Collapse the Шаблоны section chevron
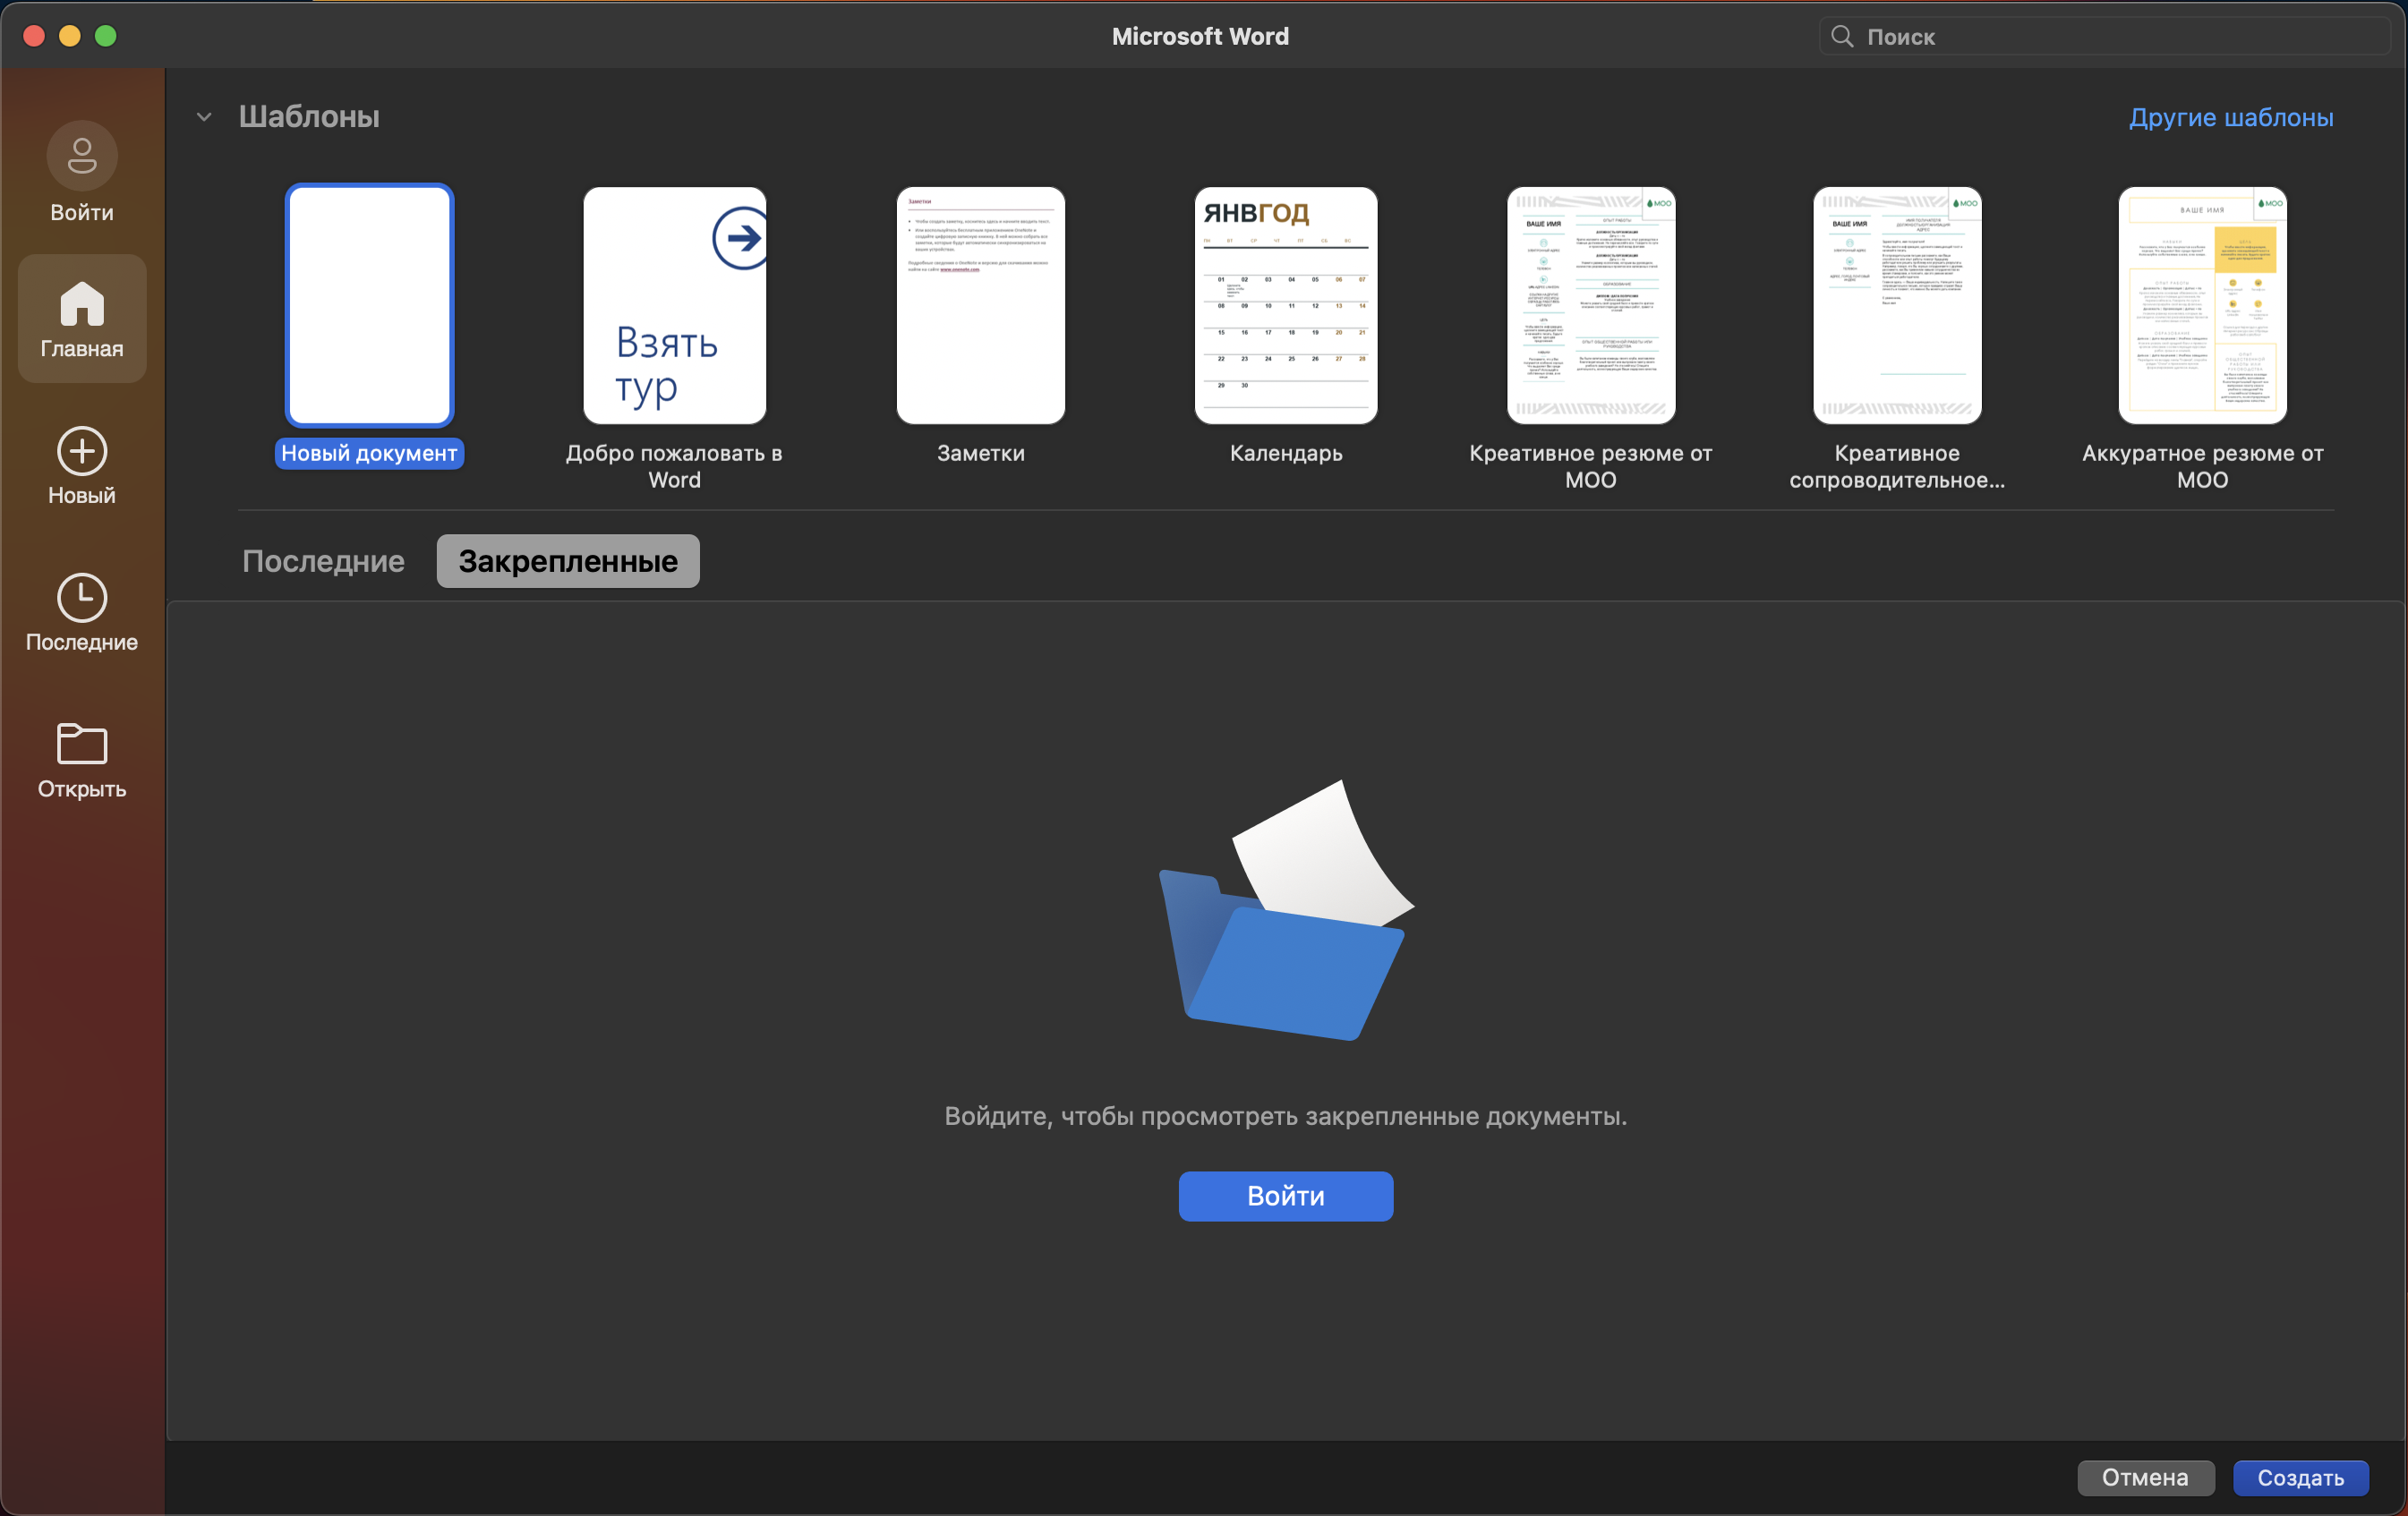2408x1516 pixels. click(204, 117)
